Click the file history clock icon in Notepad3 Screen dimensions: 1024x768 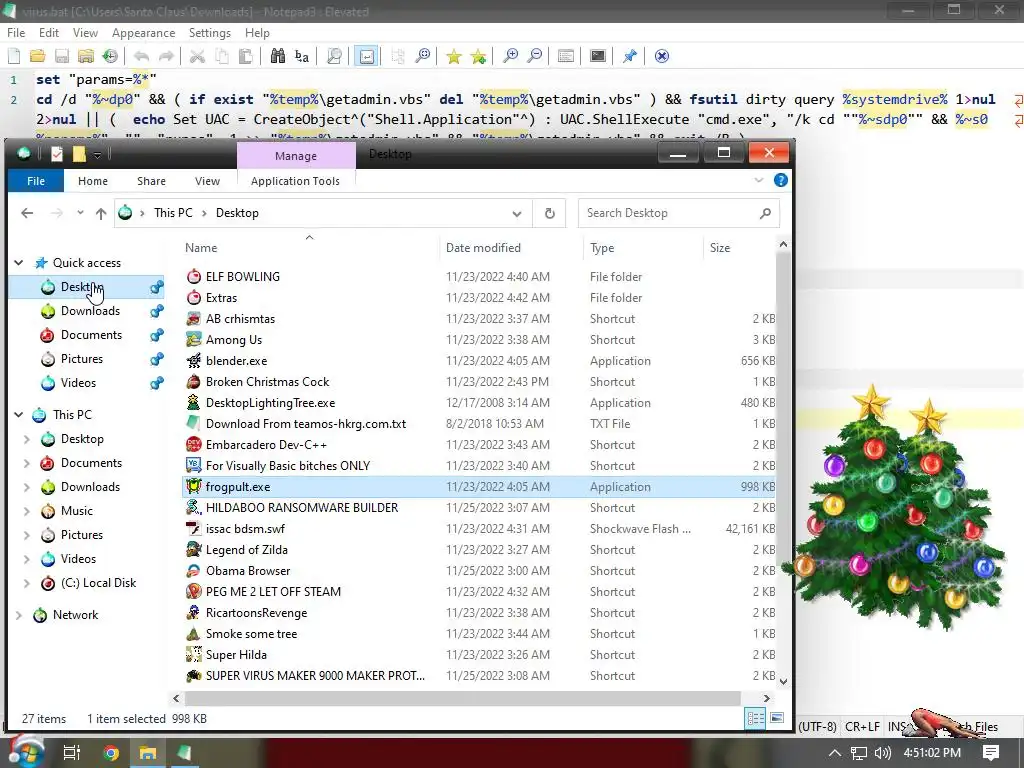click(x=110, y=56)
